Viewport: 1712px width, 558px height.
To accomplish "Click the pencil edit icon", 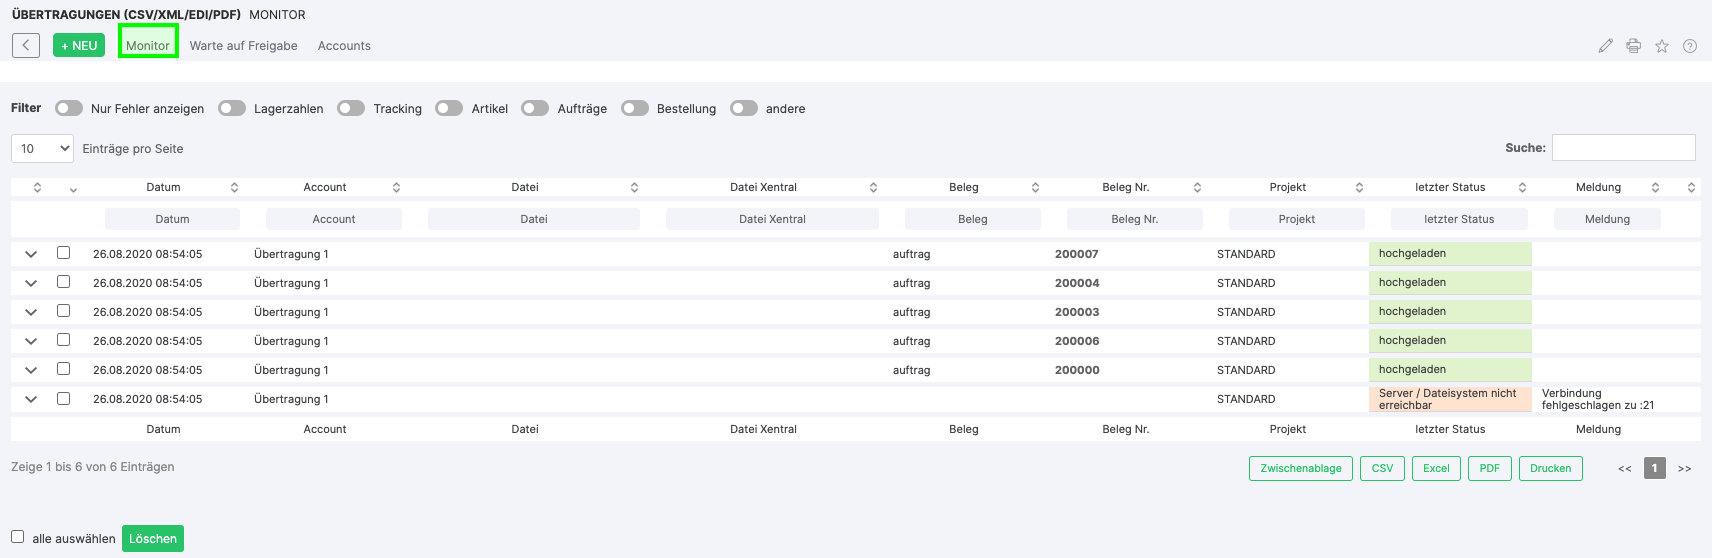I will click(1605, 46).
